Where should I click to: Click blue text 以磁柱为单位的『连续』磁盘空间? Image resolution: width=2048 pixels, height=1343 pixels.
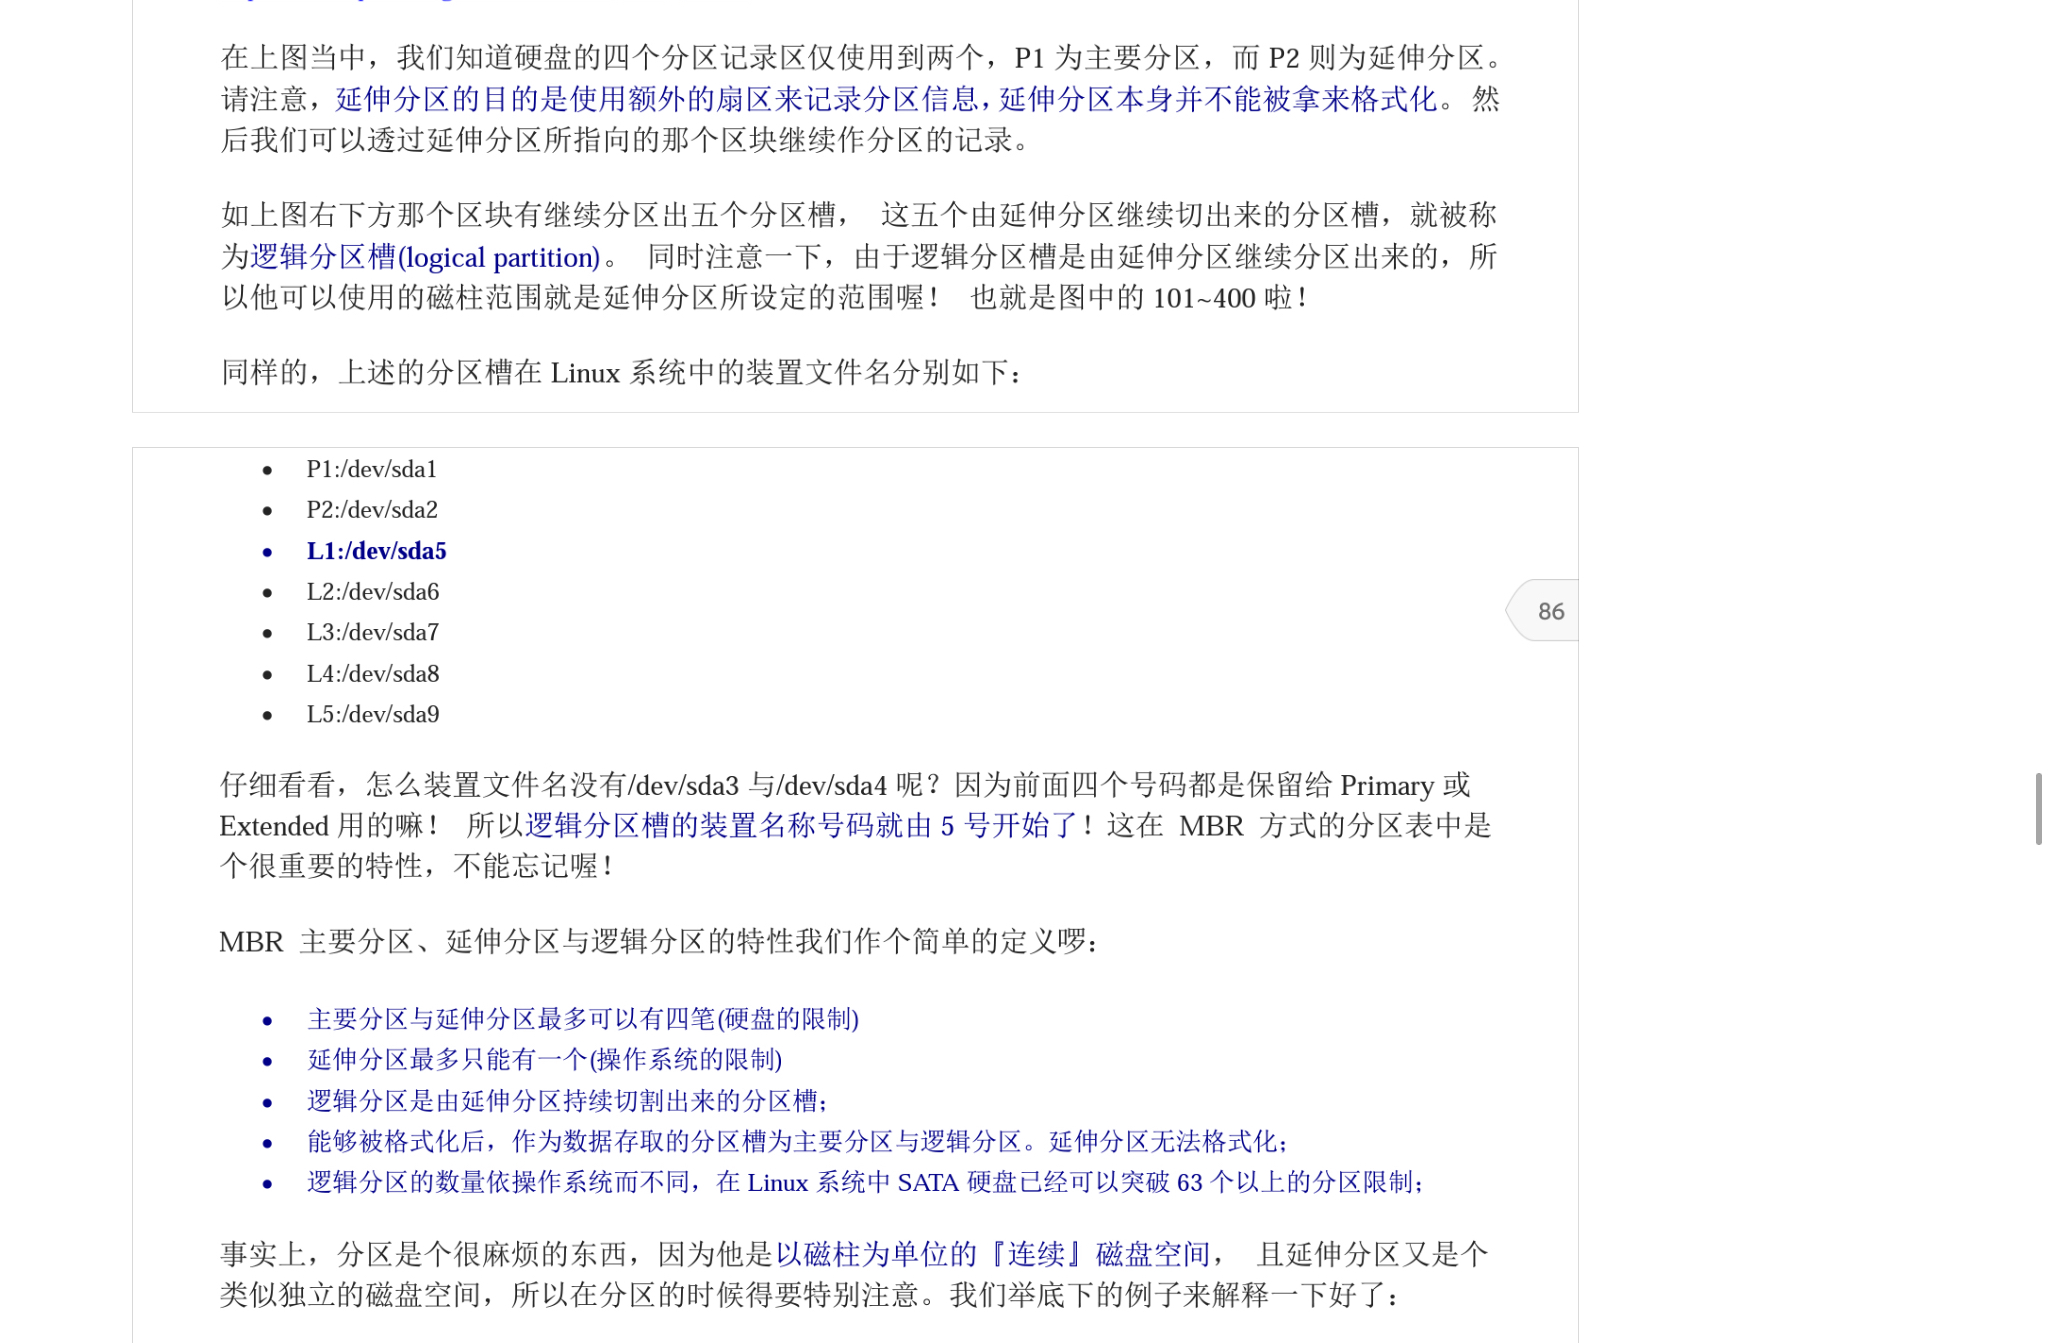(992, 1254)
